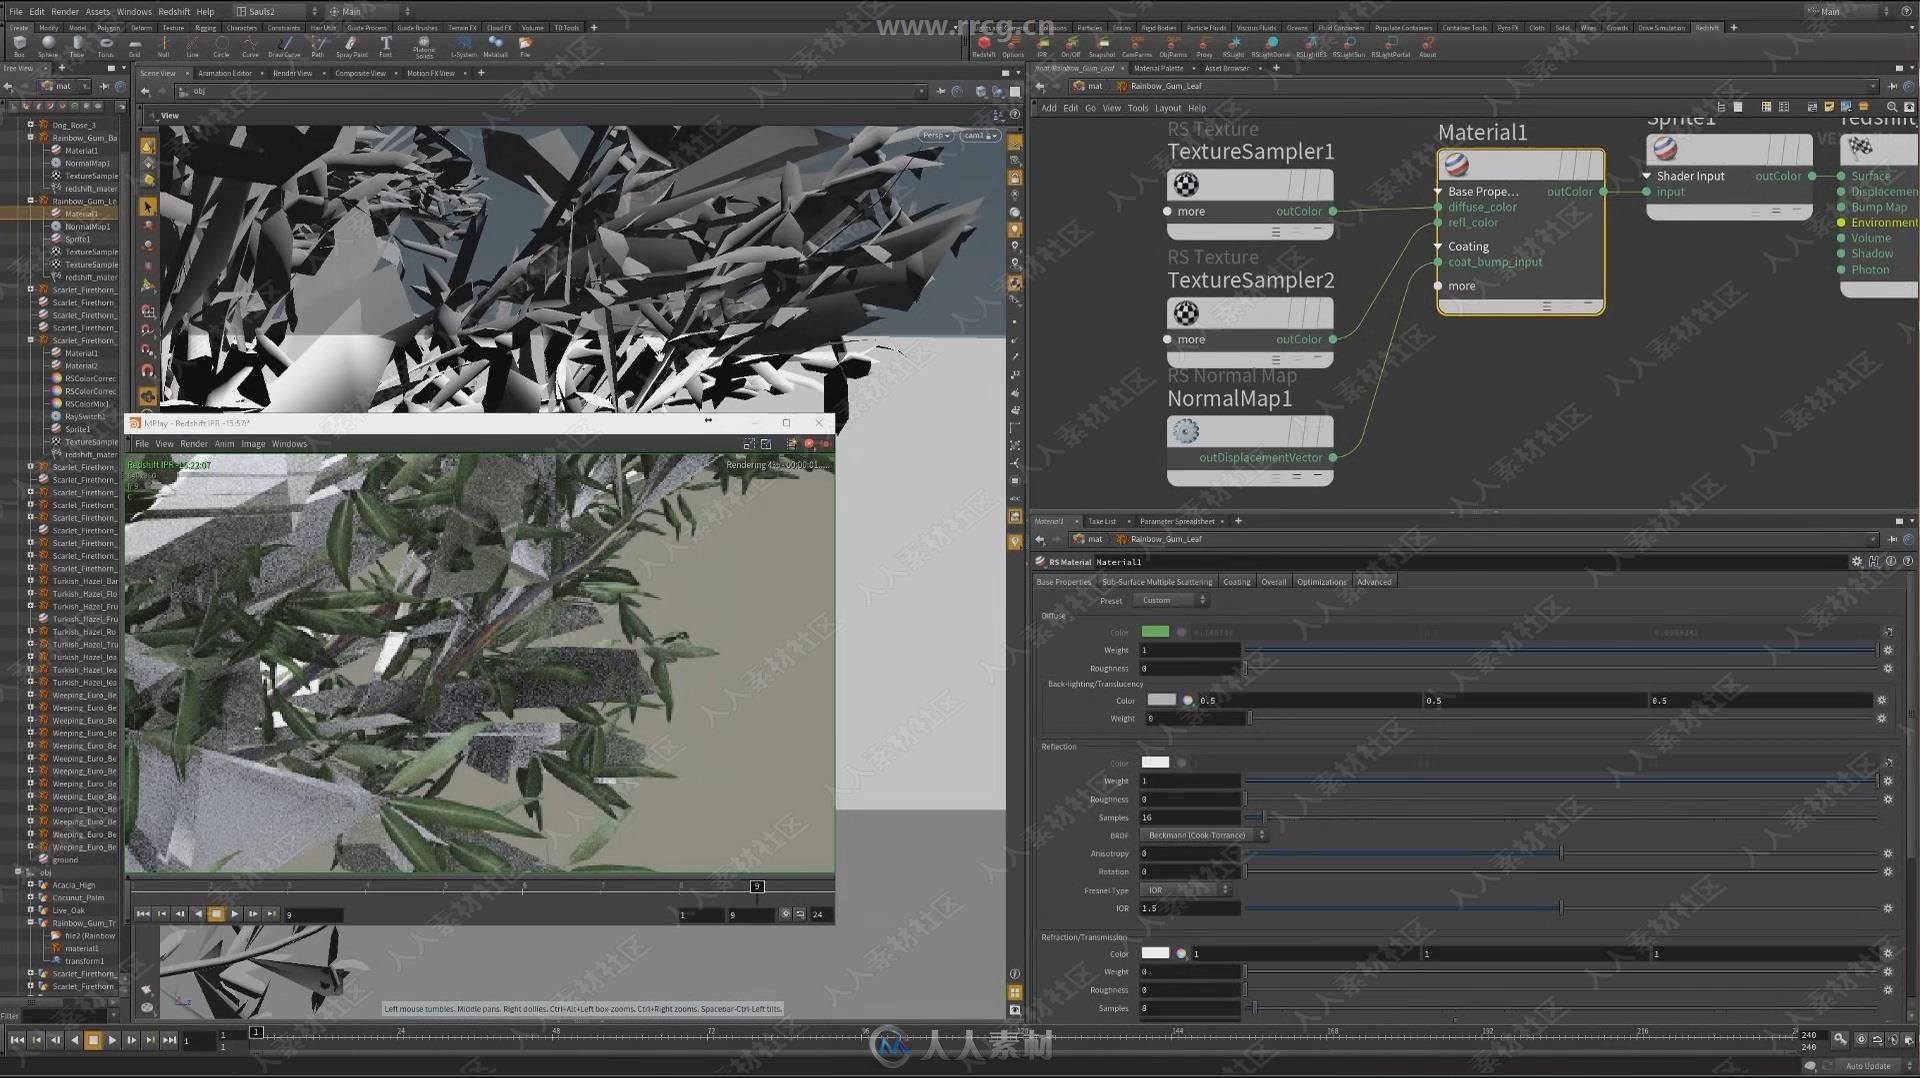1920x1078 pixels.
Task: Open the Render View pane tab
Action: pos(292,73)
